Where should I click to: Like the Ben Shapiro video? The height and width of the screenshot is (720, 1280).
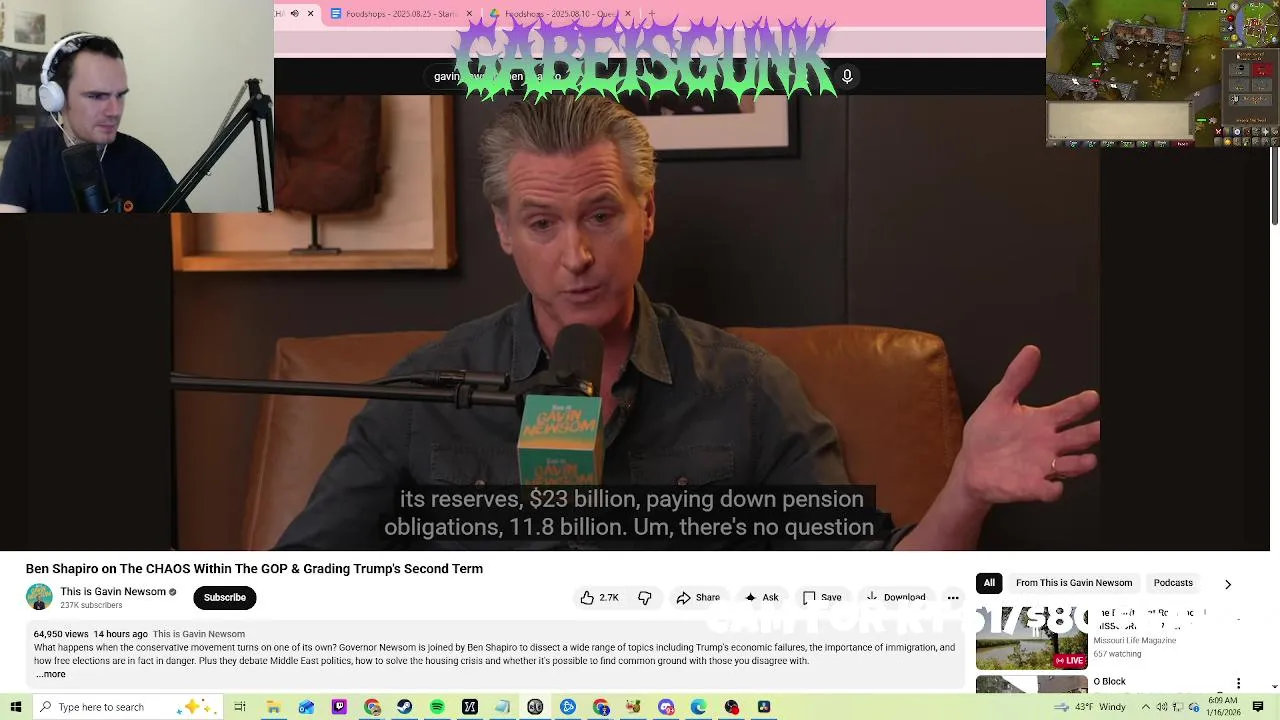click(599, 597)
